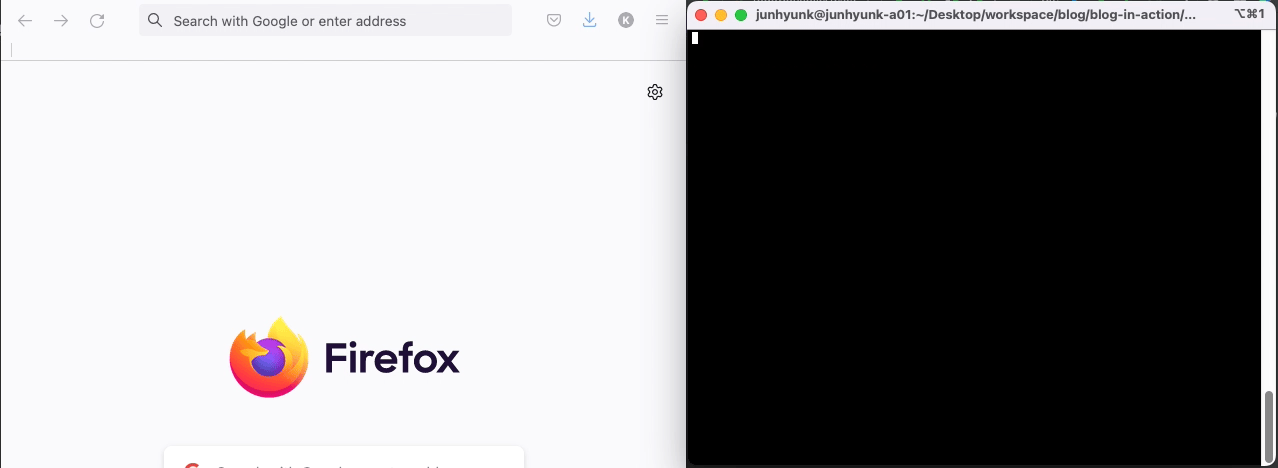This screenshot has height=468, width=1278.
Task: Click the Firefox wordmark text
Action: click(x=392, y=358)
